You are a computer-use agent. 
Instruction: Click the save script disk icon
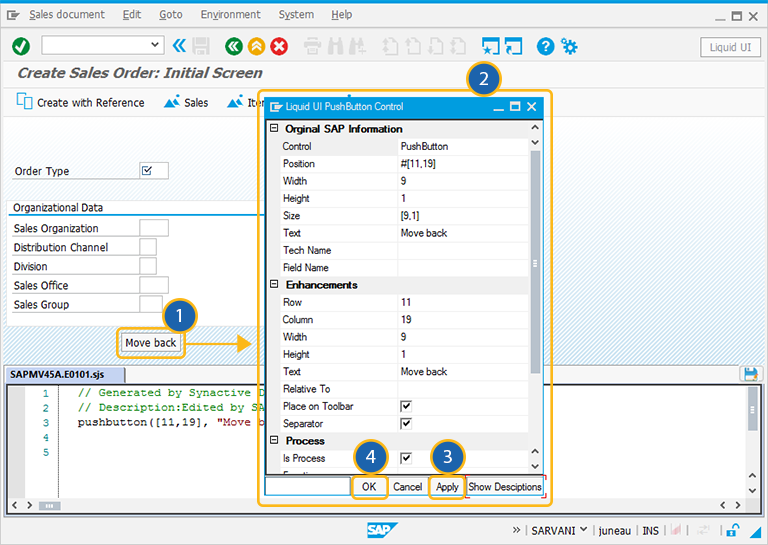point(749,374)
